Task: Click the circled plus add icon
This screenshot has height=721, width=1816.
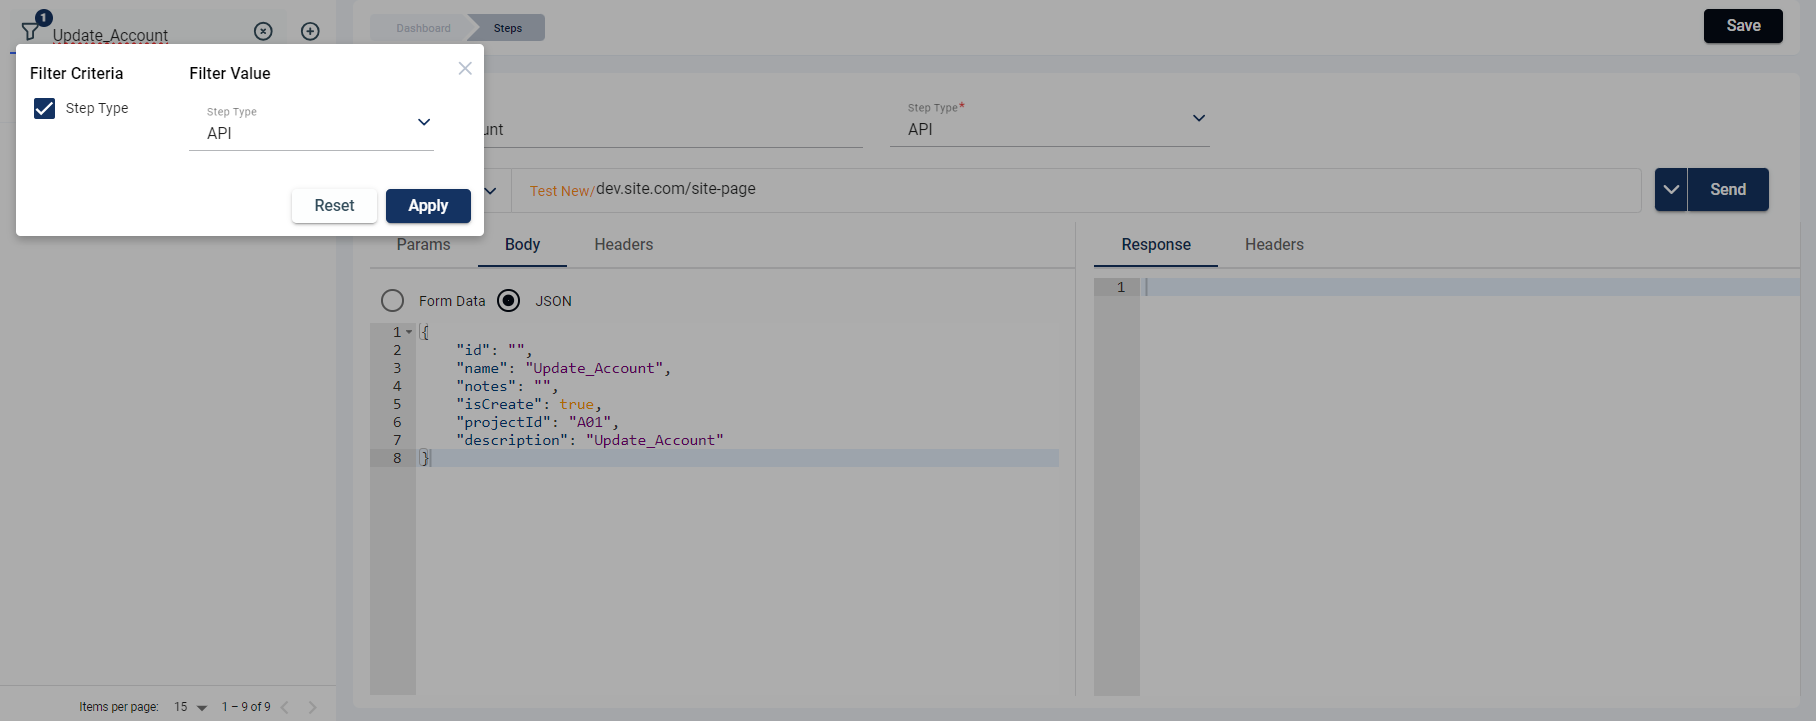Action: pos(311,31)
